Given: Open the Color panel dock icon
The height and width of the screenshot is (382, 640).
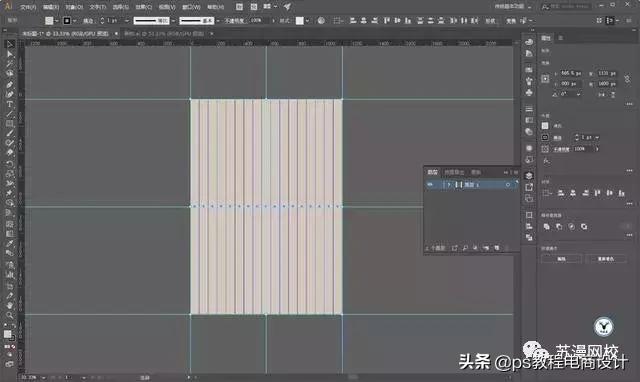Looking at the screenshot, I should pos(529,42).
